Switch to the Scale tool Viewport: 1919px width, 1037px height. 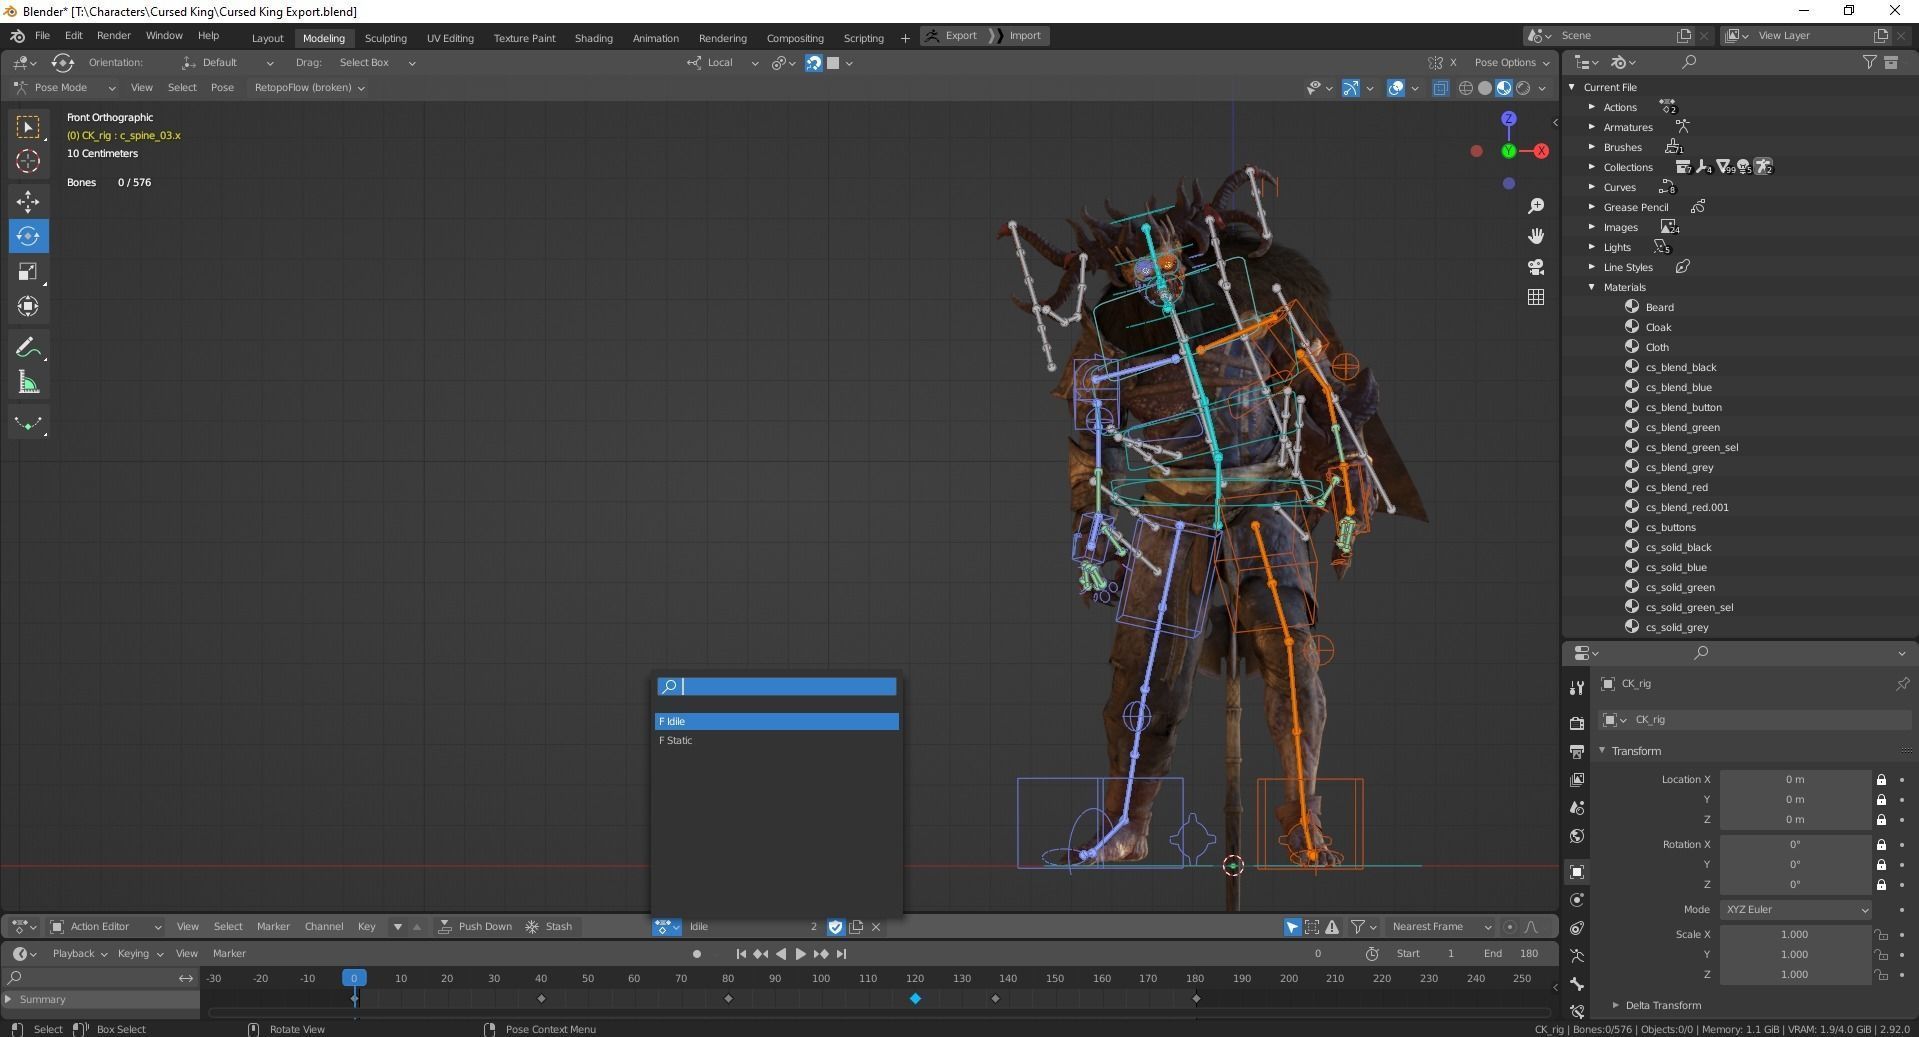point(28,271)
